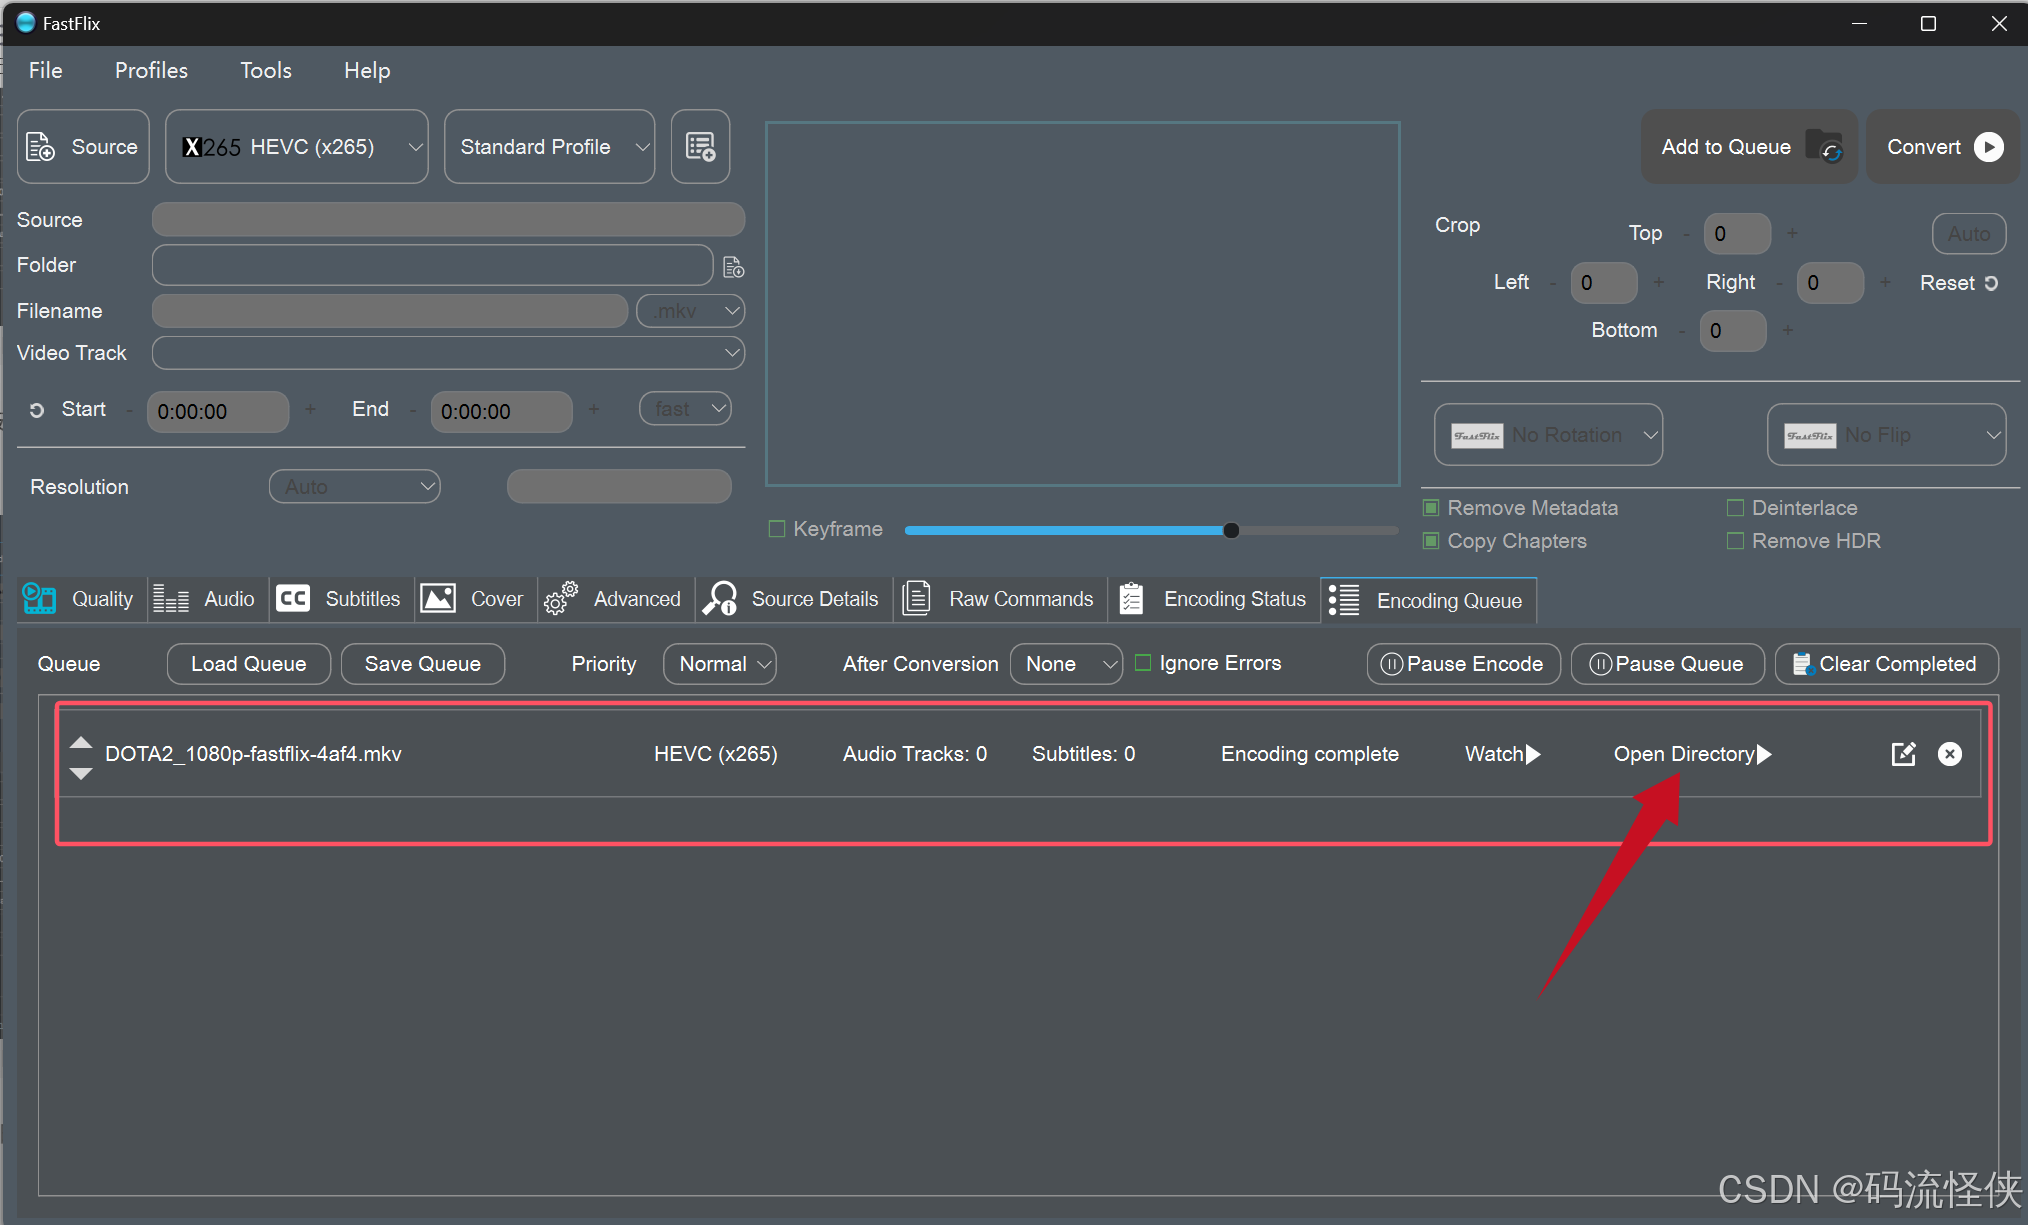Enable the Ignore Errors checkbox

pos(1143,663)
